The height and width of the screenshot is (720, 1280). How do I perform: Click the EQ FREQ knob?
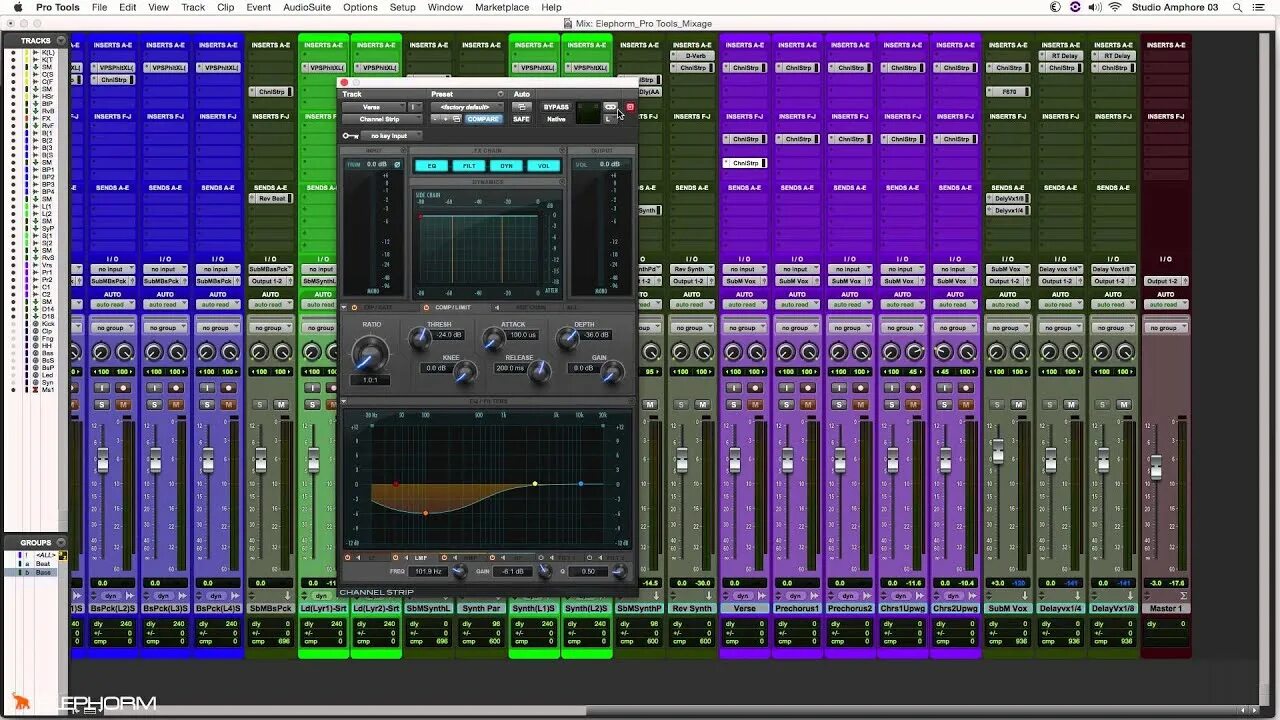pyautogui.click(x=459, y=571)
